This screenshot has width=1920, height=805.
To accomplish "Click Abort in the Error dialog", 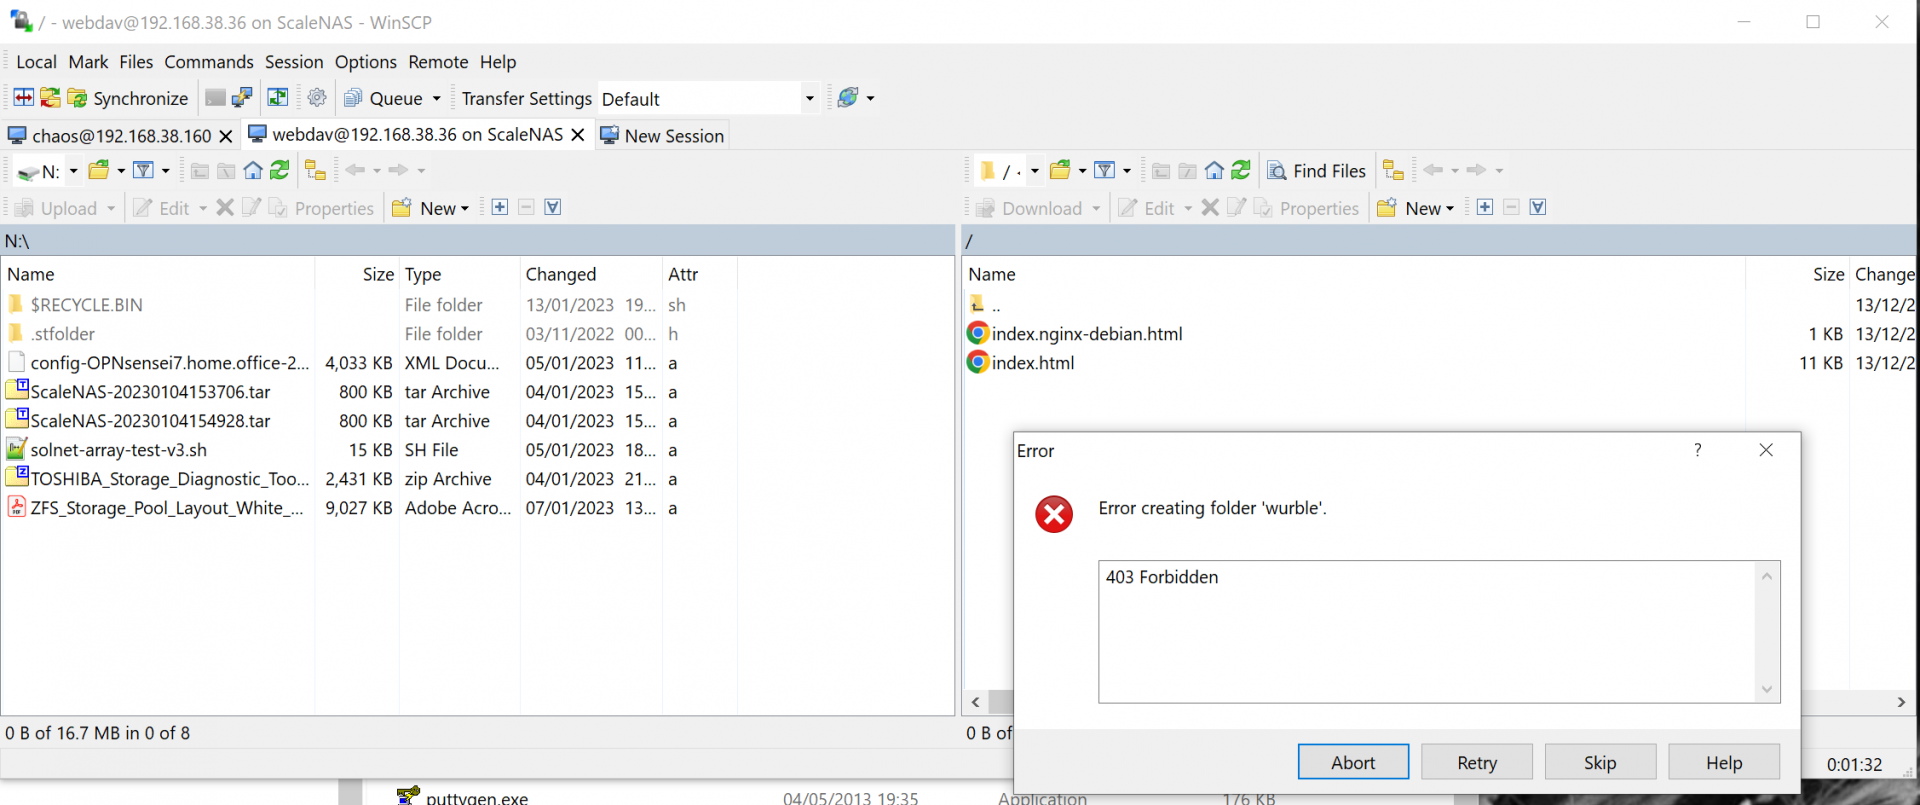I will click(1353, 762).
